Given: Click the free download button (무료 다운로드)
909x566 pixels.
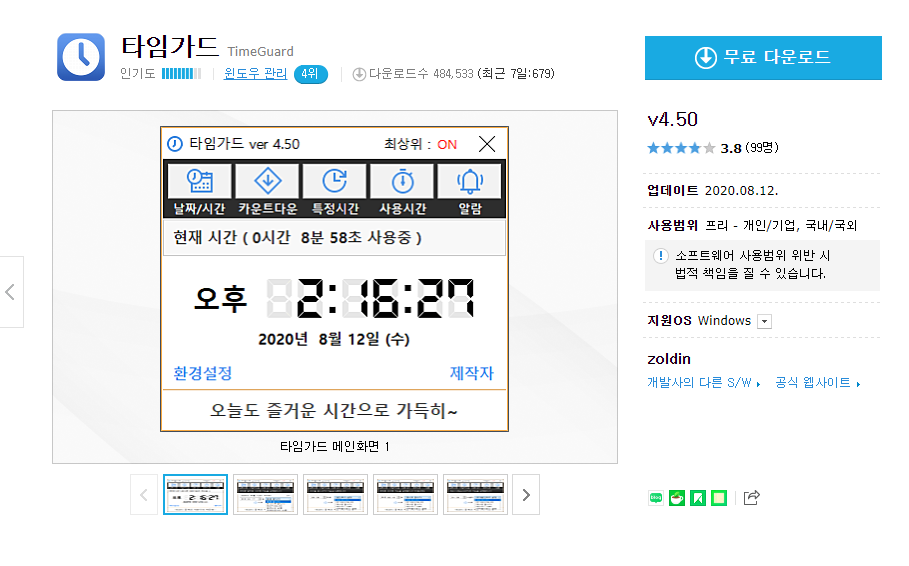Looking at the screenshot, I should tap(763, 58).
